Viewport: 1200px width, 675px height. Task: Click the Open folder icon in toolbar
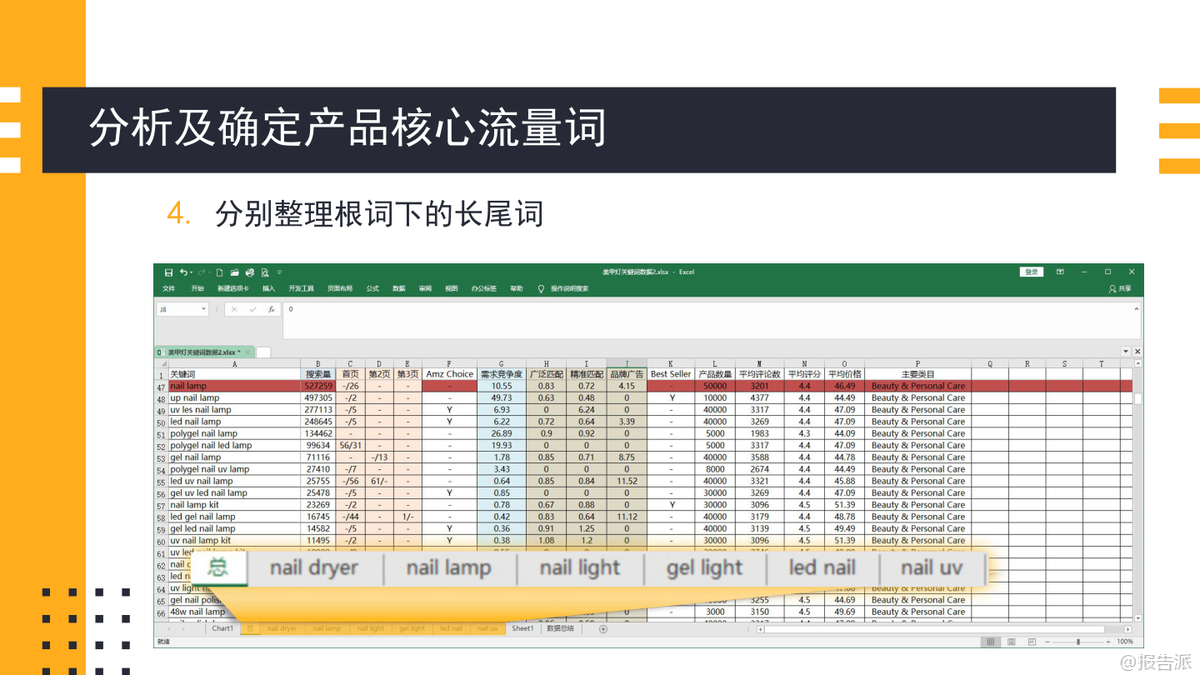(x=234, y=272)
